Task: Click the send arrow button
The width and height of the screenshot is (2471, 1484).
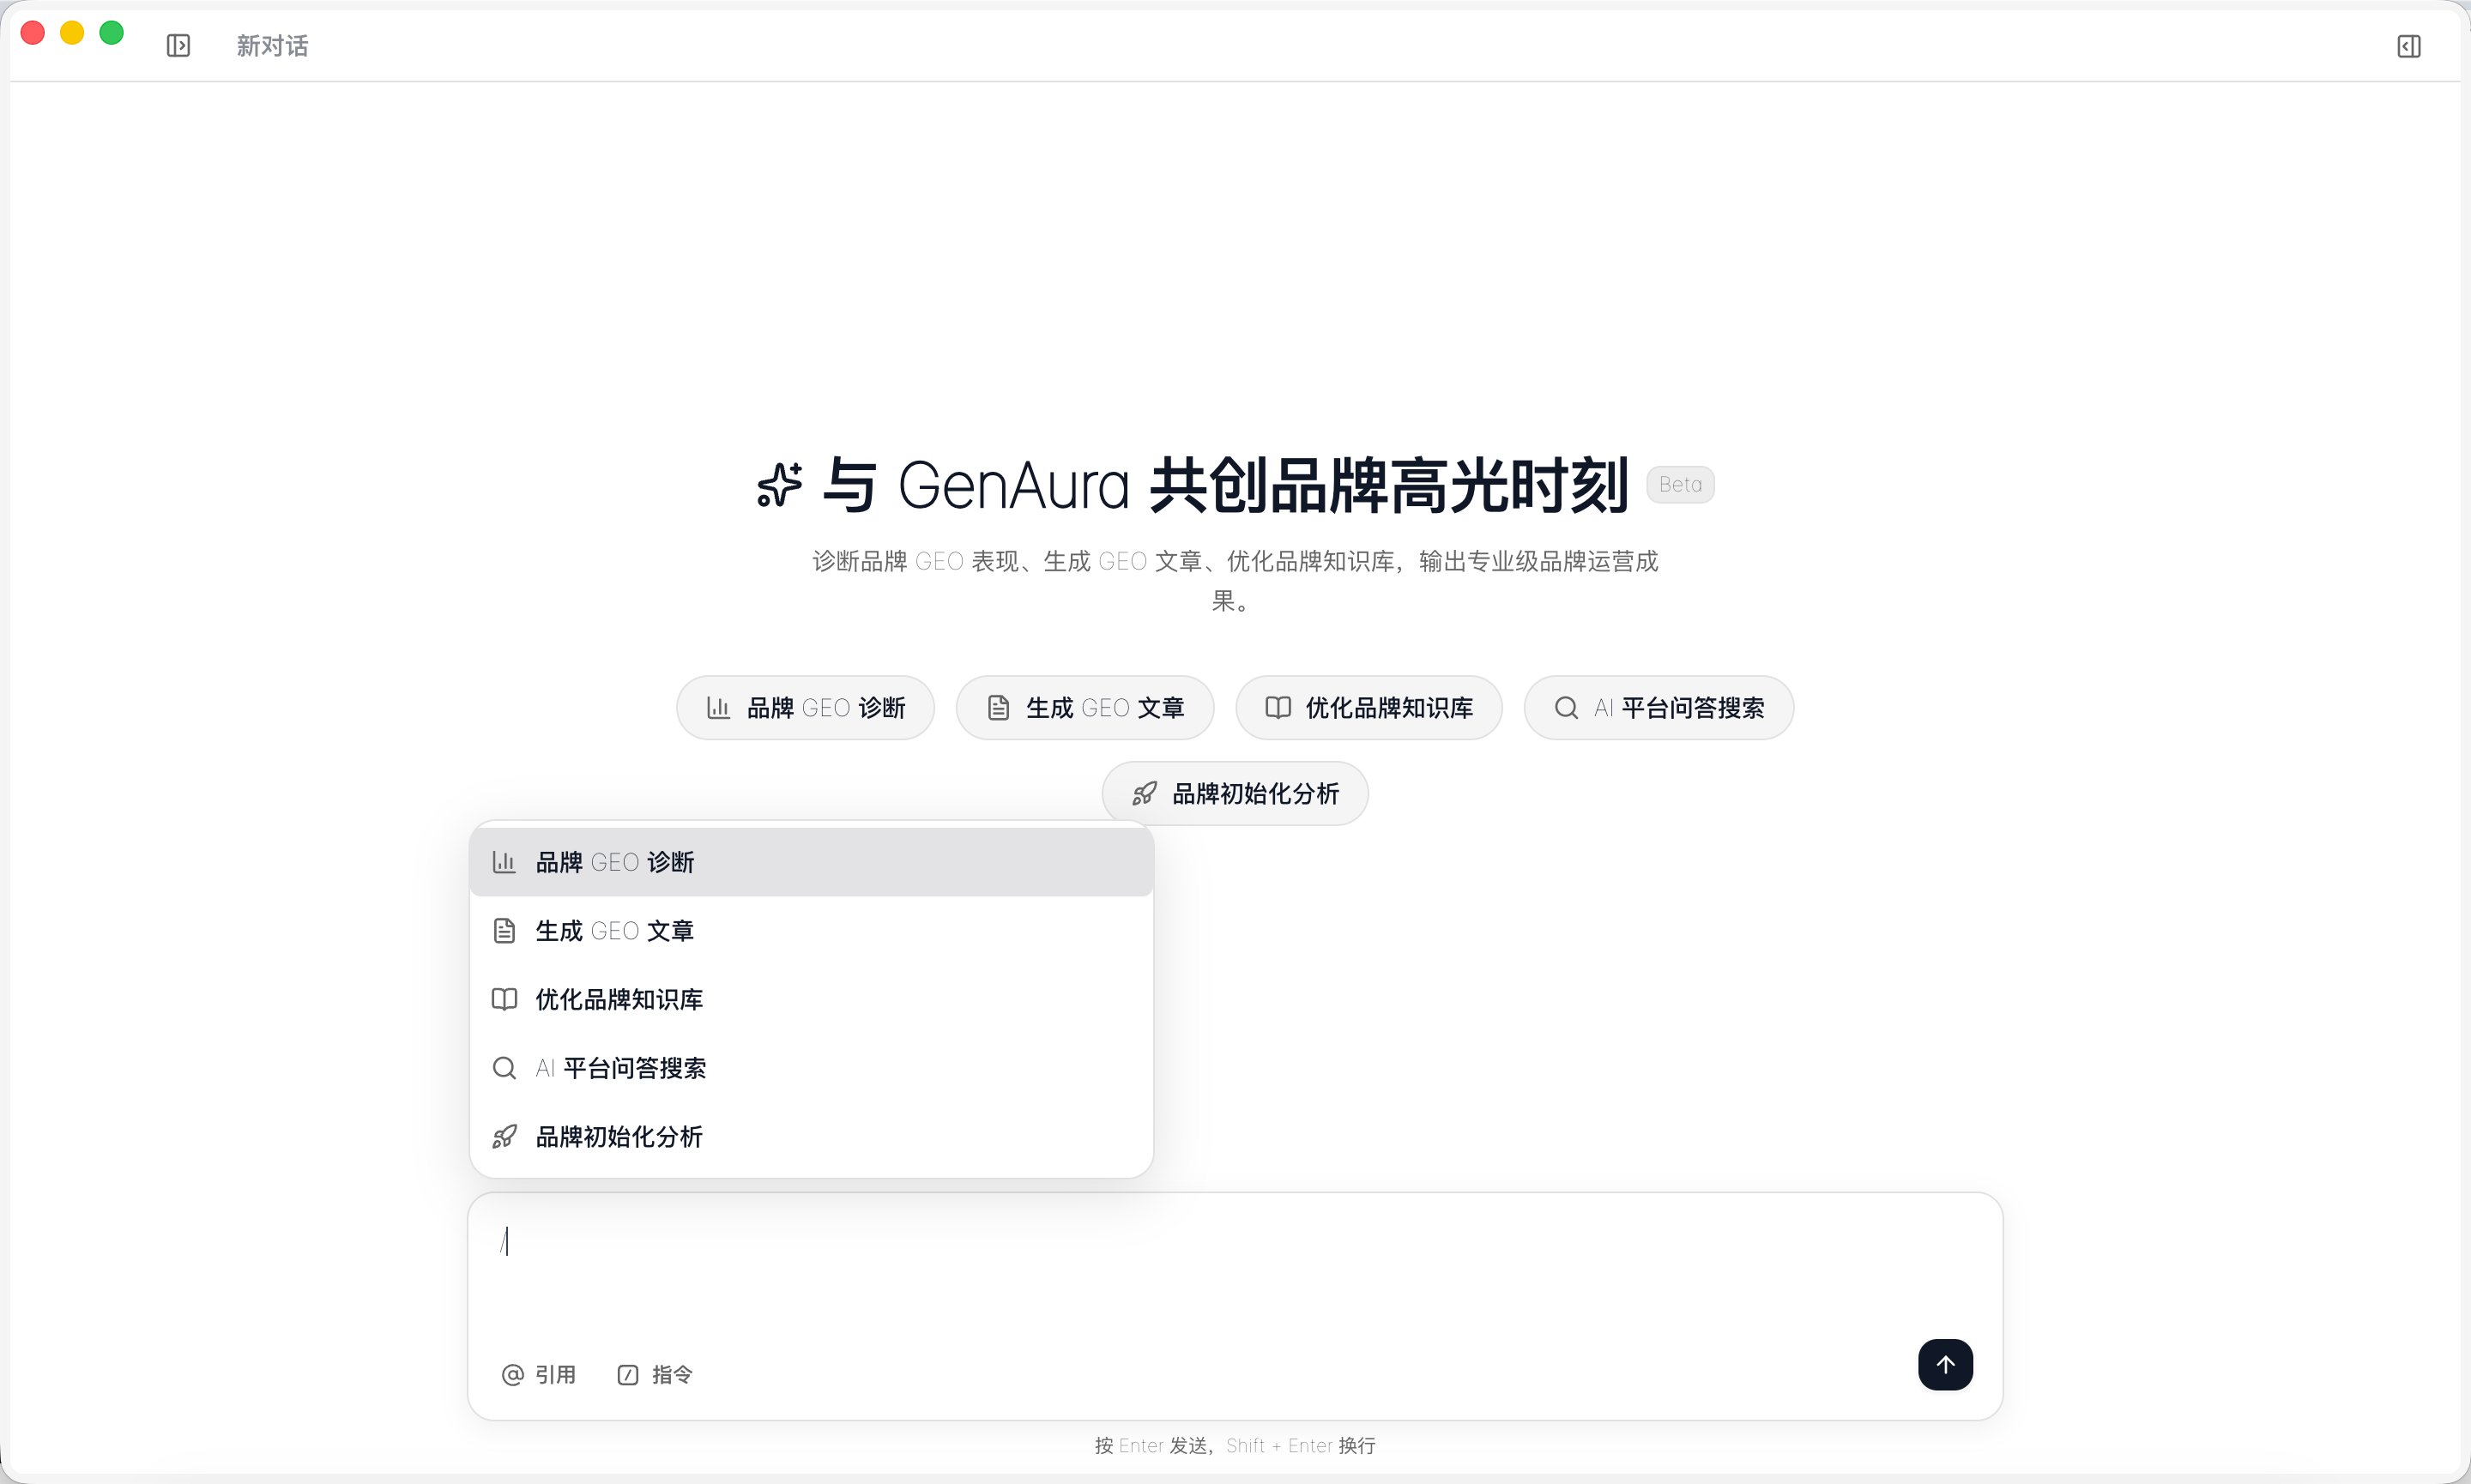Action: point(1945,1365)
